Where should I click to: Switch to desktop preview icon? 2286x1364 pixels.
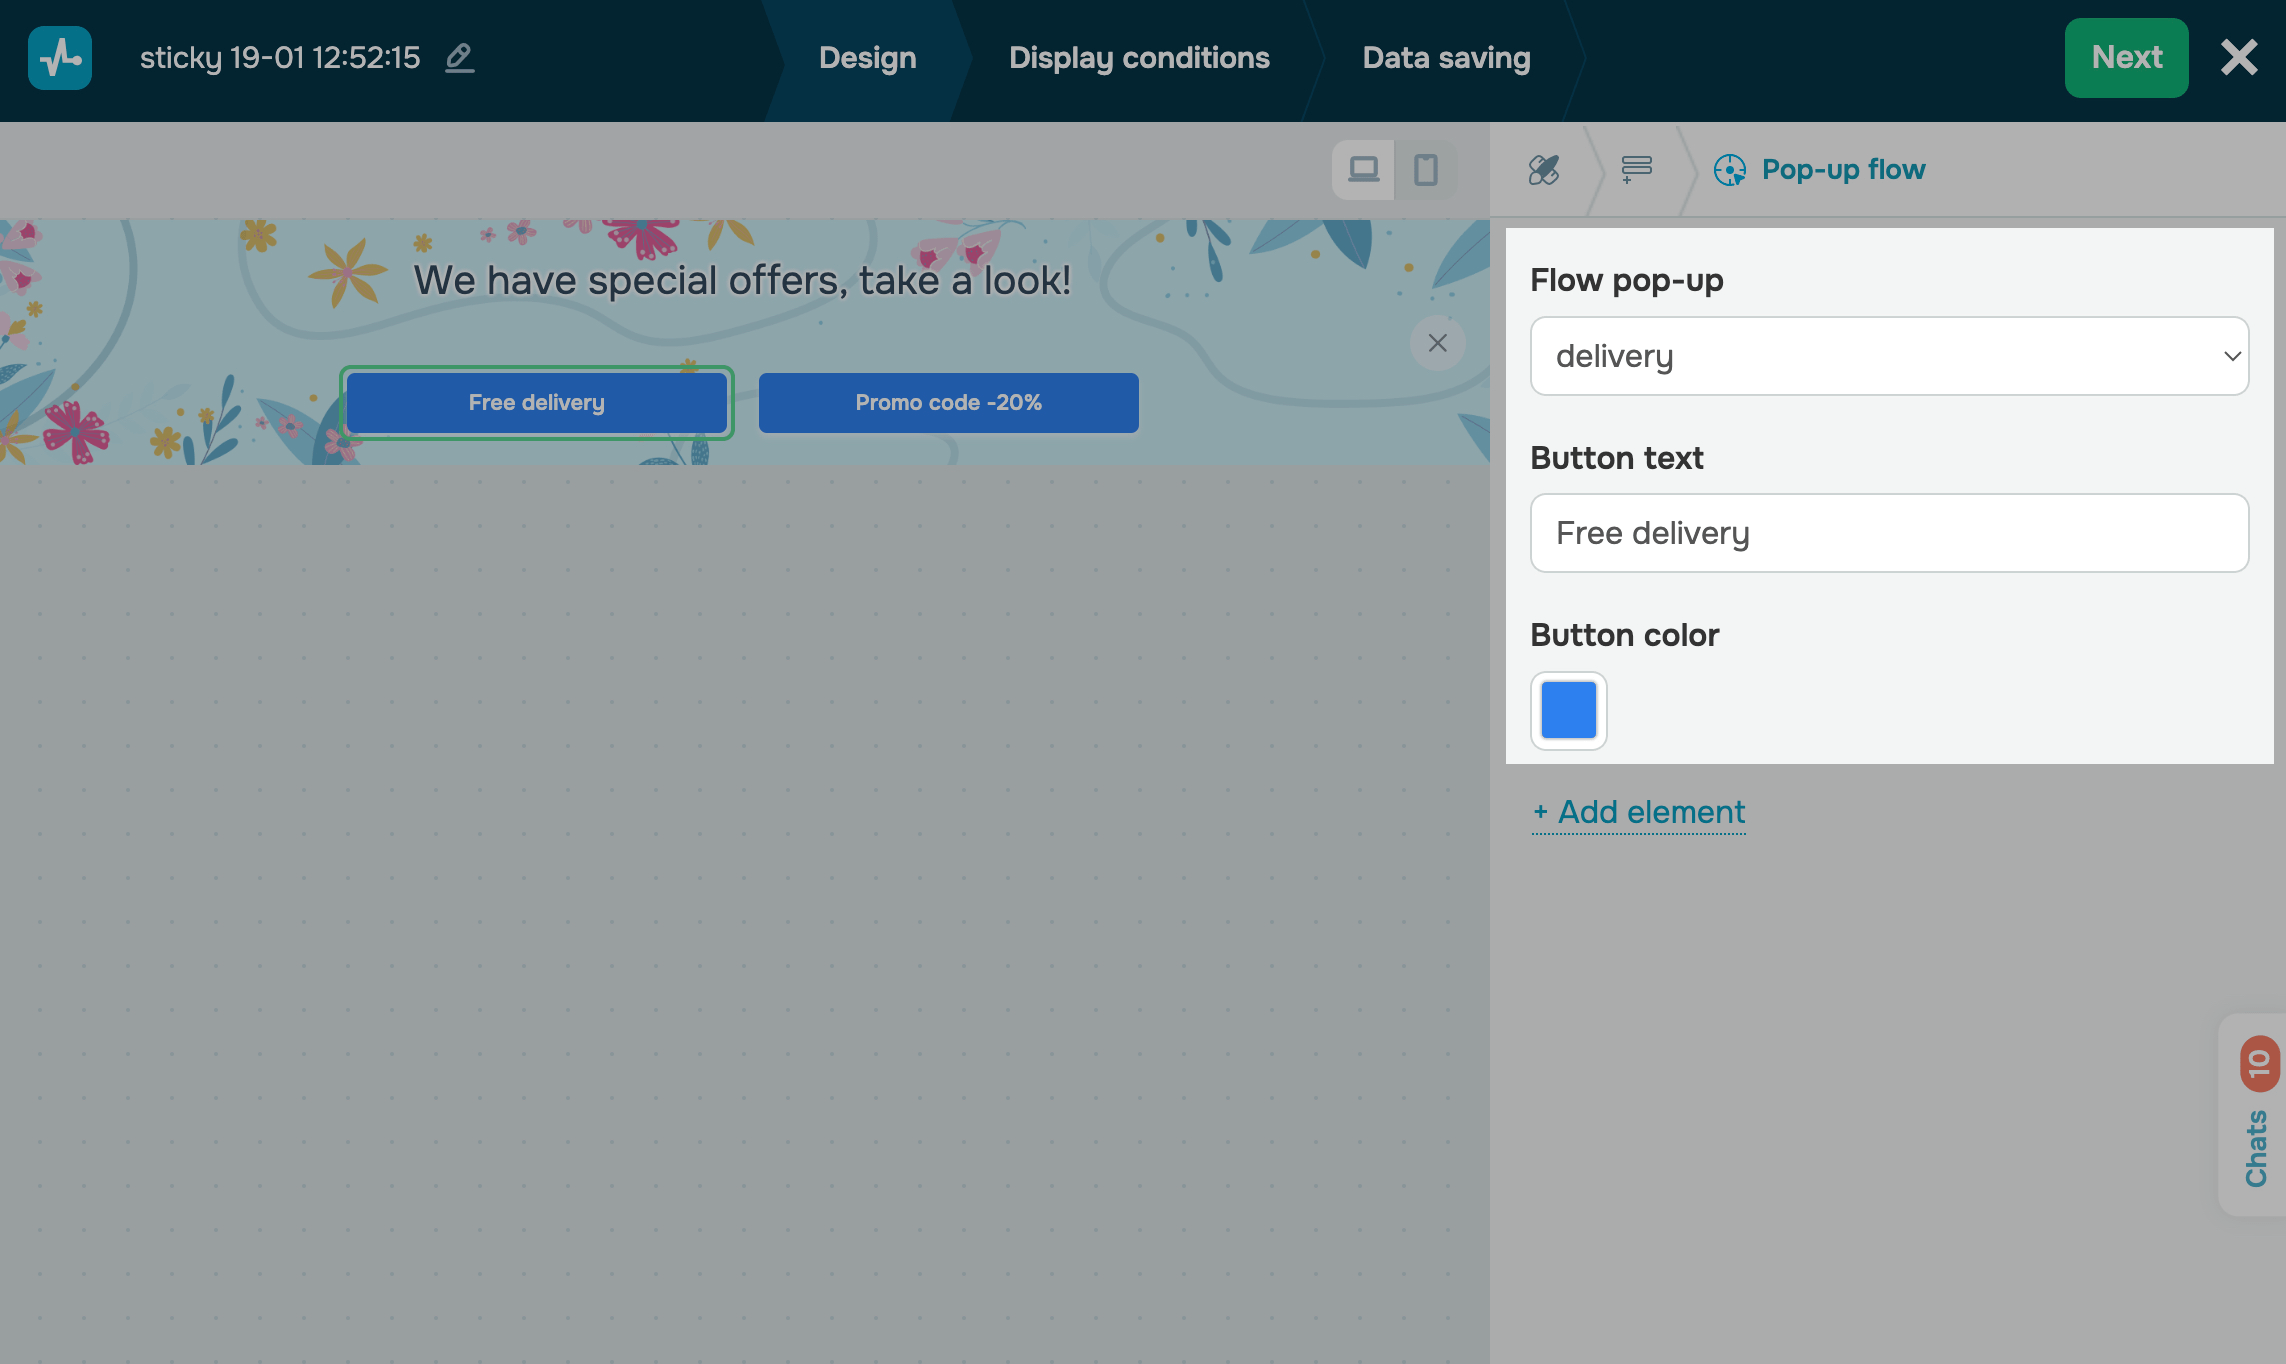(1363, 170)
